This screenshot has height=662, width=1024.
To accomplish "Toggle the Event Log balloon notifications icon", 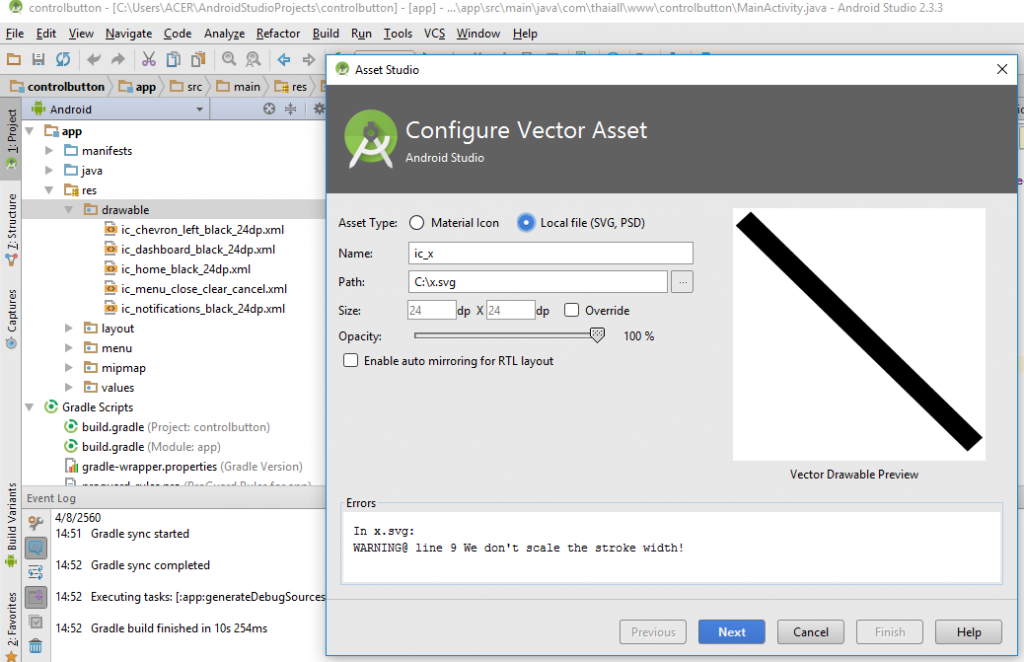I will tap(36, 547).
